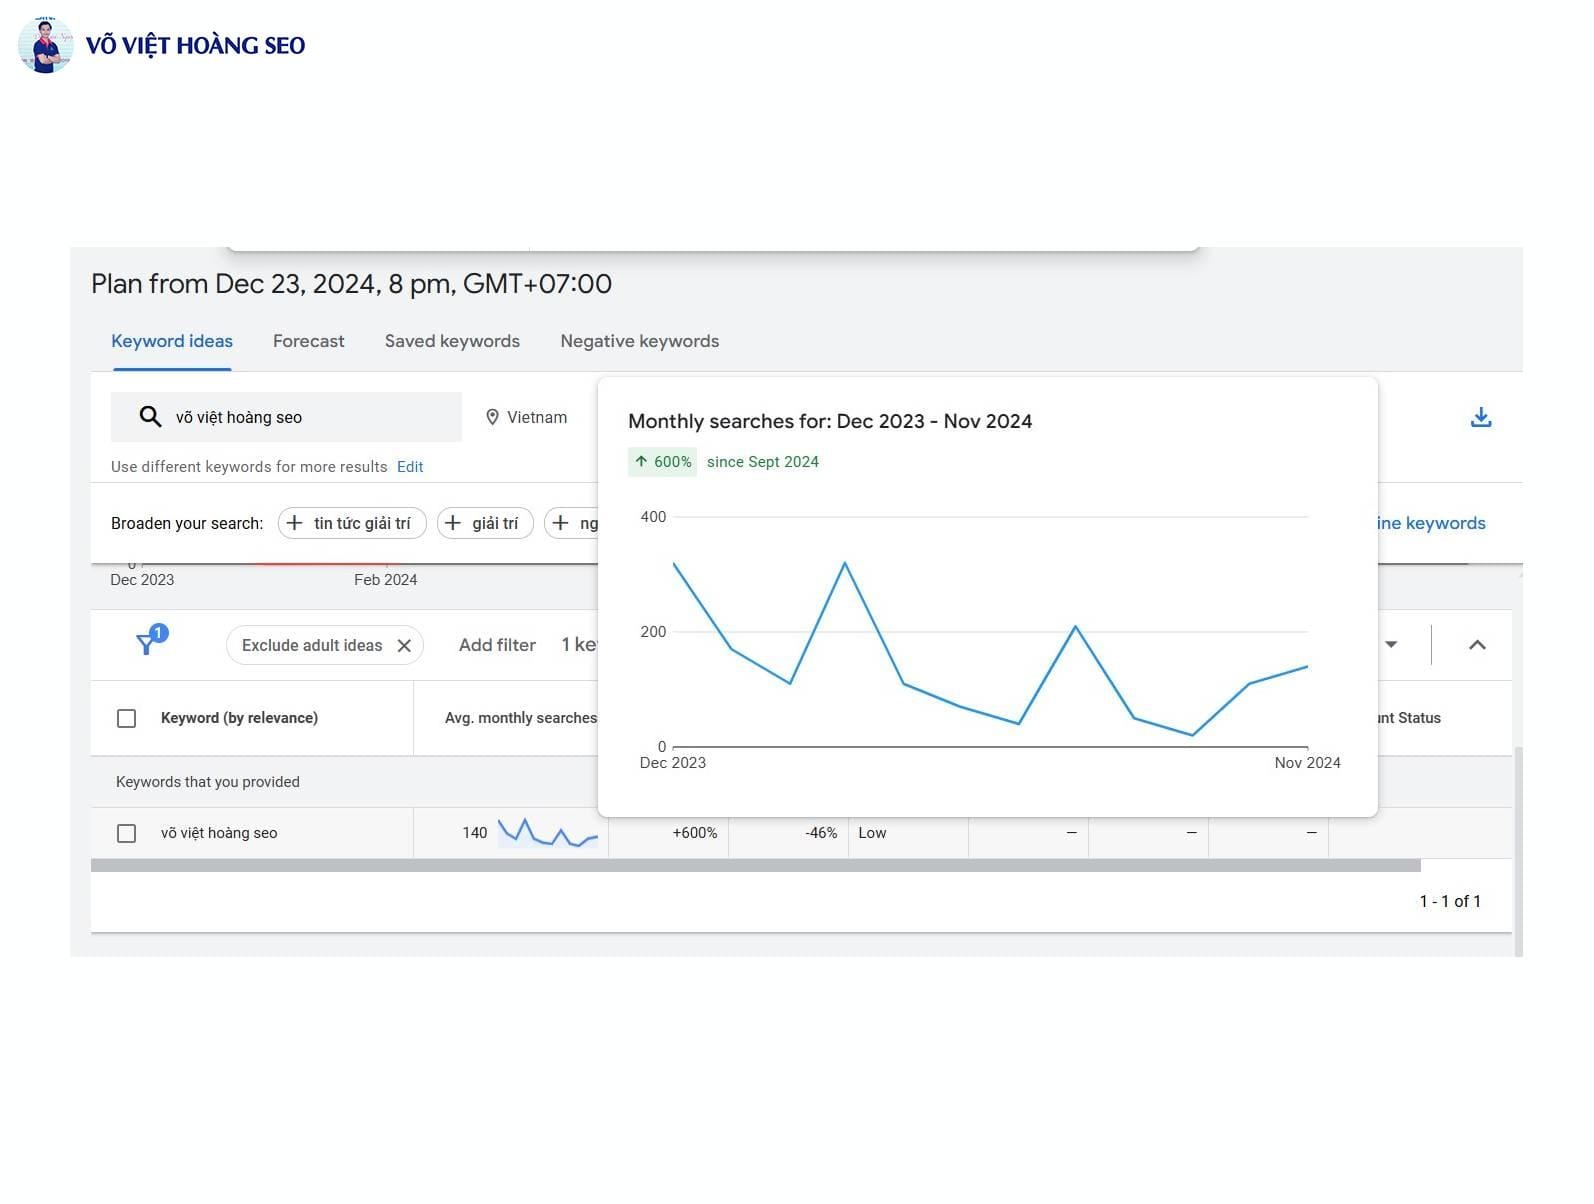The width and height of the screenshot is (1594, 1204).
Task: Check the 'võ việt hoàng seo' row checkbox
Action: point(127,833)
